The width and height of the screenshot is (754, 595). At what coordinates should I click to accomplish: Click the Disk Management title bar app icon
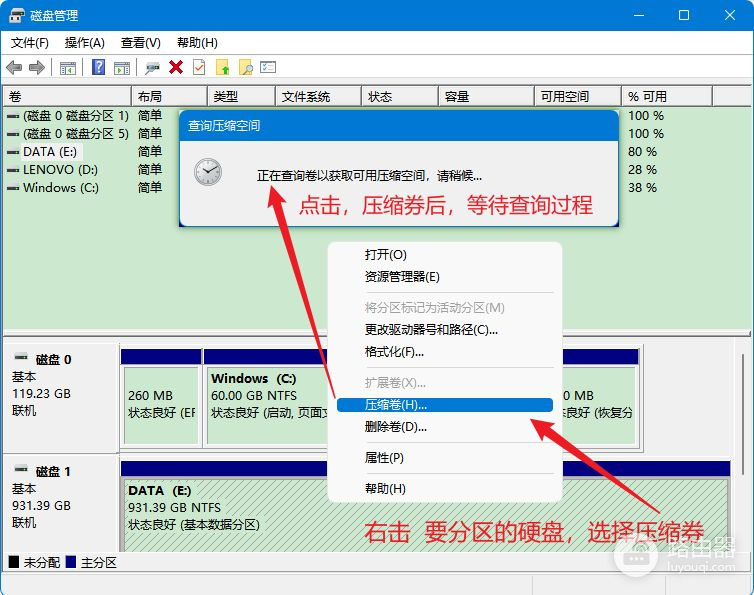point(16,15)
